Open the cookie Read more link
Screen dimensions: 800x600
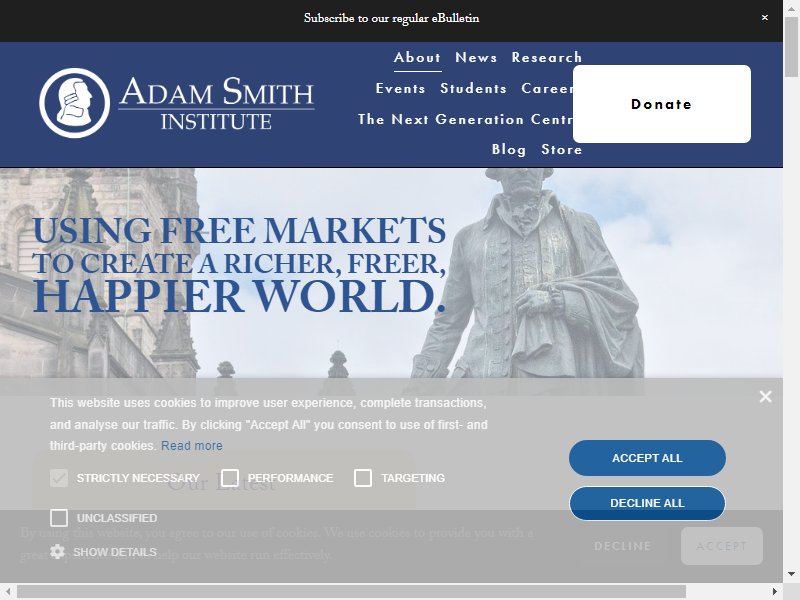point(192,445)
